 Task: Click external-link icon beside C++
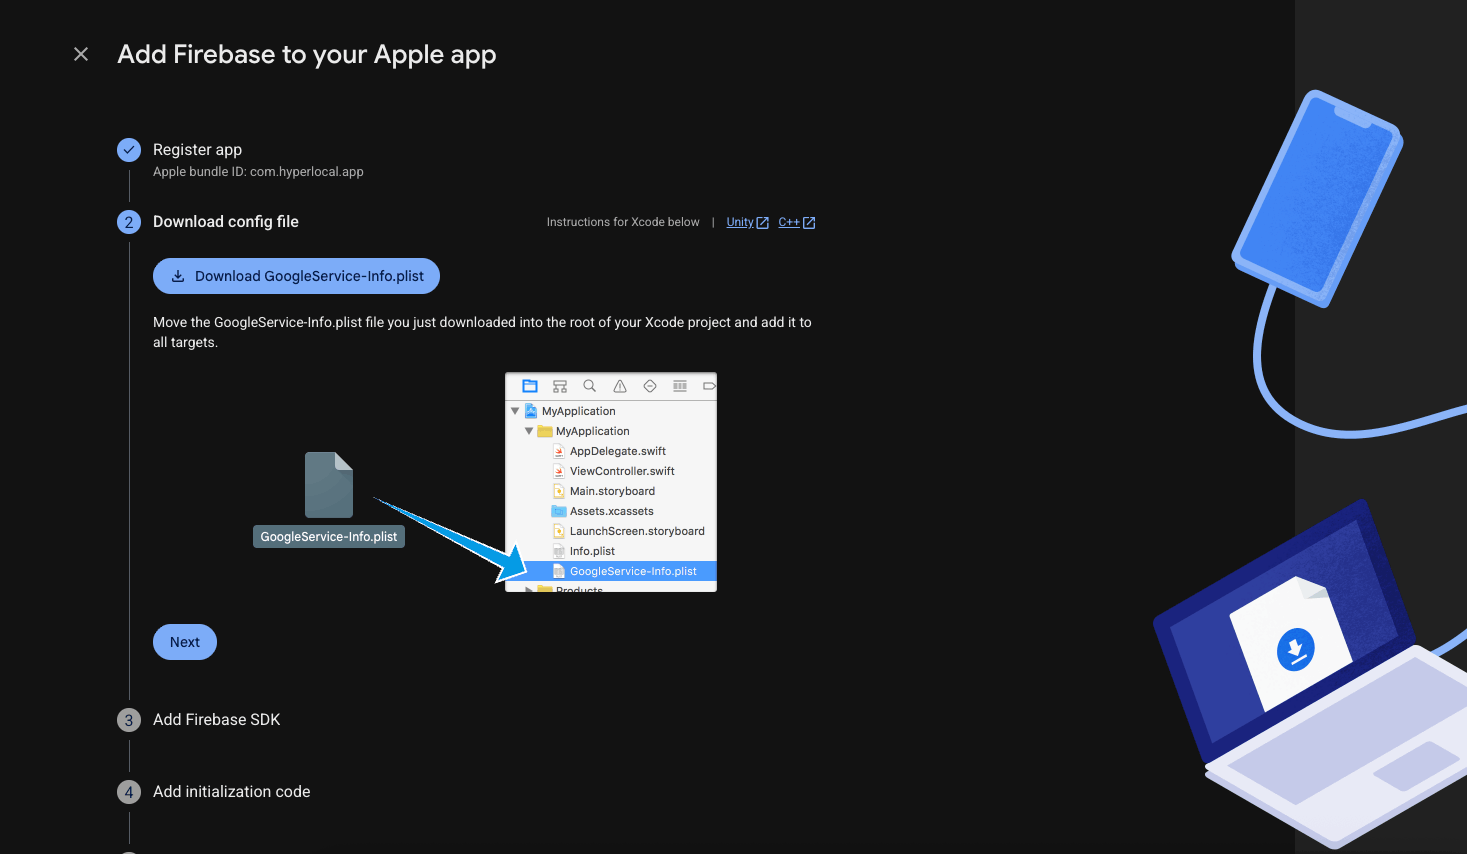click(809, 223)
